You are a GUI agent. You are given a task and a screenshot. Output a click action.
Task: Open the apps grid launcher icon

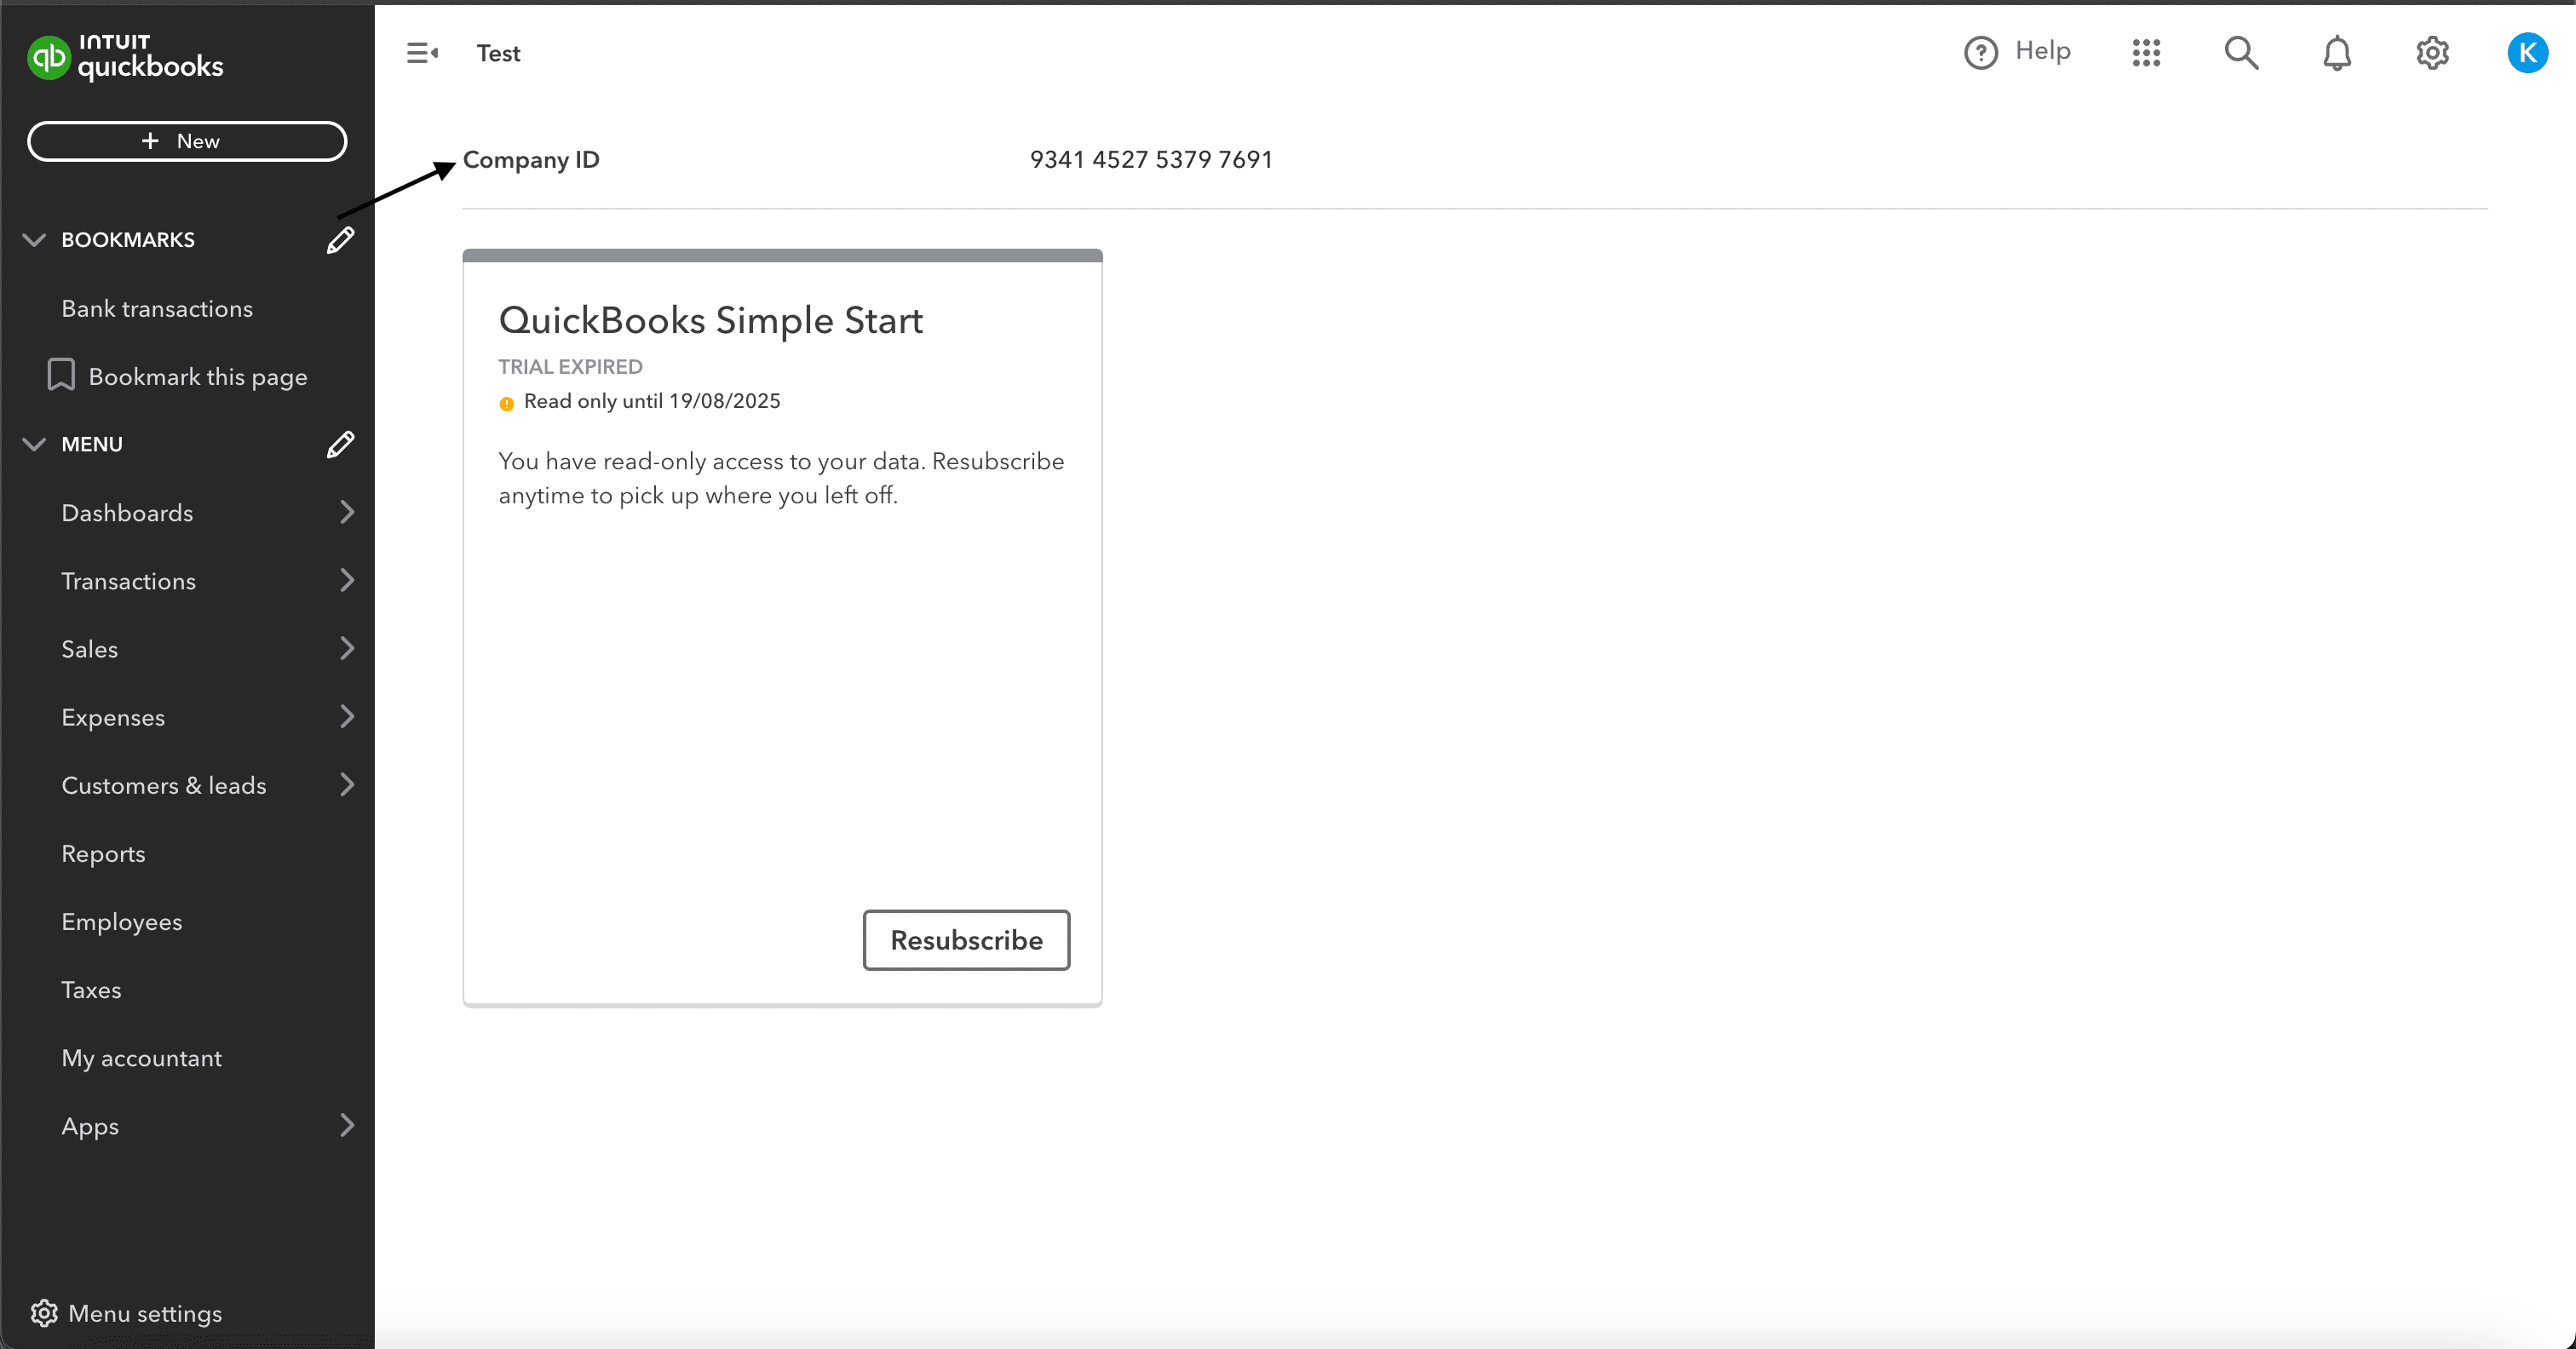[x=2146, y=53]
